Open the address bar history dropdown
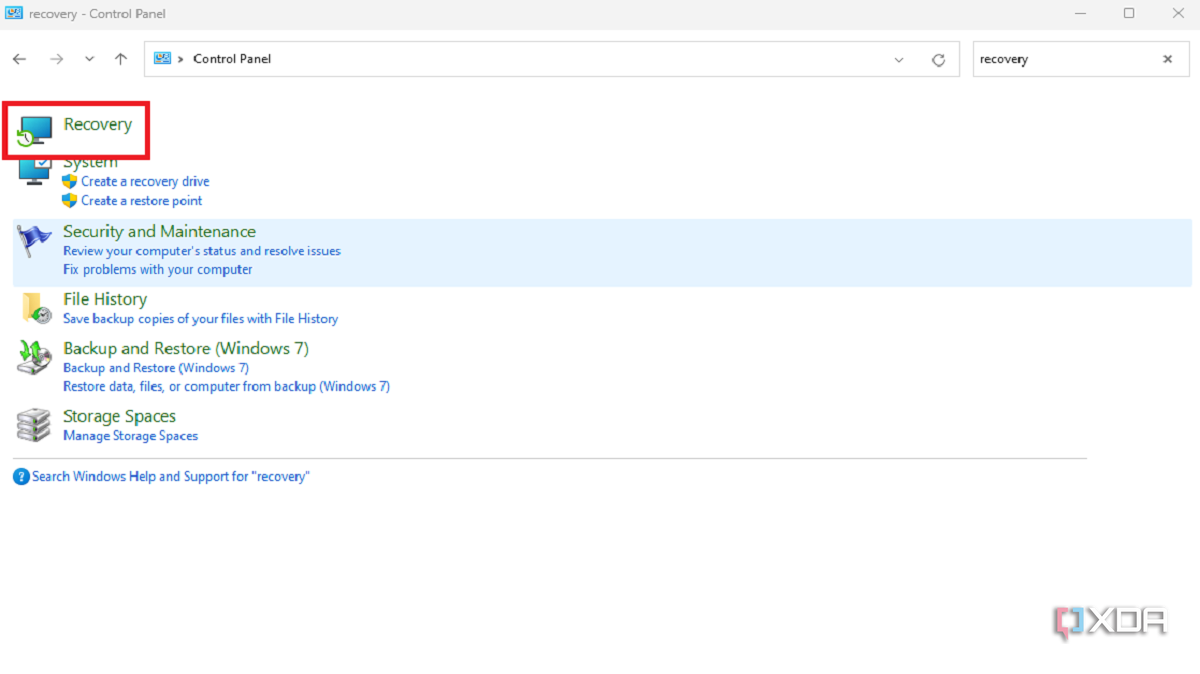The width and height of the screenshot is (1200, 674). coord(899,59)
